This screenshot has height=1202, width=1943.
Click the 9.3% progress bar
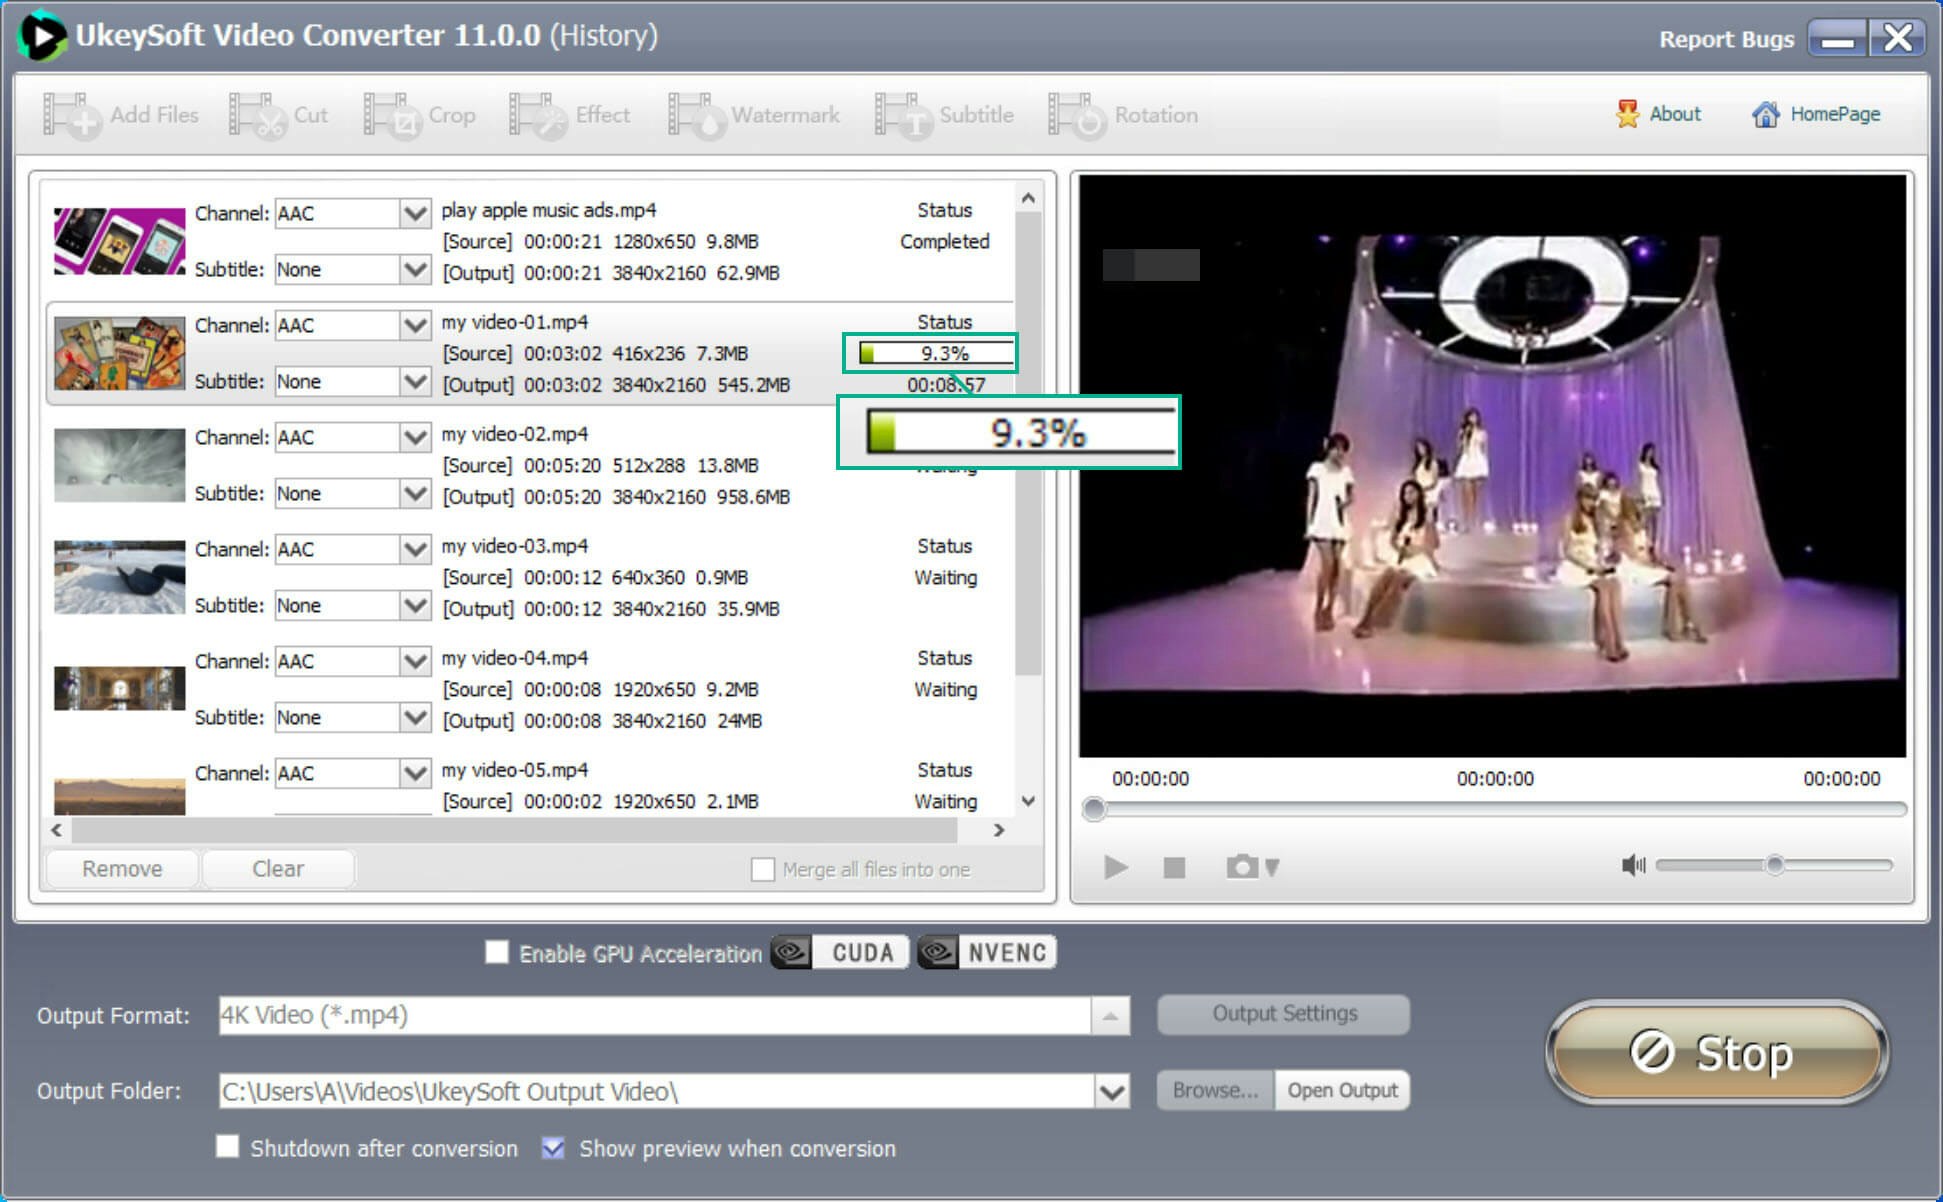point(935,353)
